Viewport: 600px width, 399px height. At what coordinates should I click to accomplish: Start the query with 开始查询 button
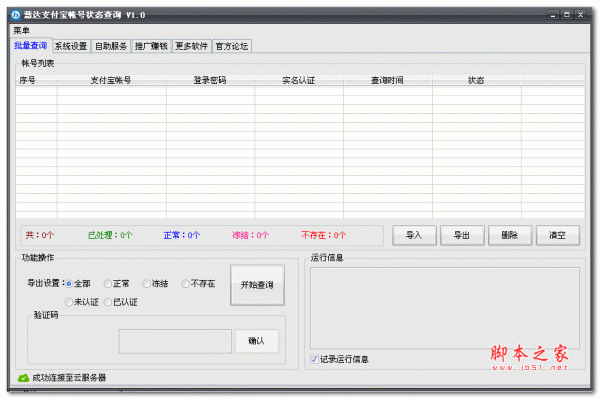point(257,285)
